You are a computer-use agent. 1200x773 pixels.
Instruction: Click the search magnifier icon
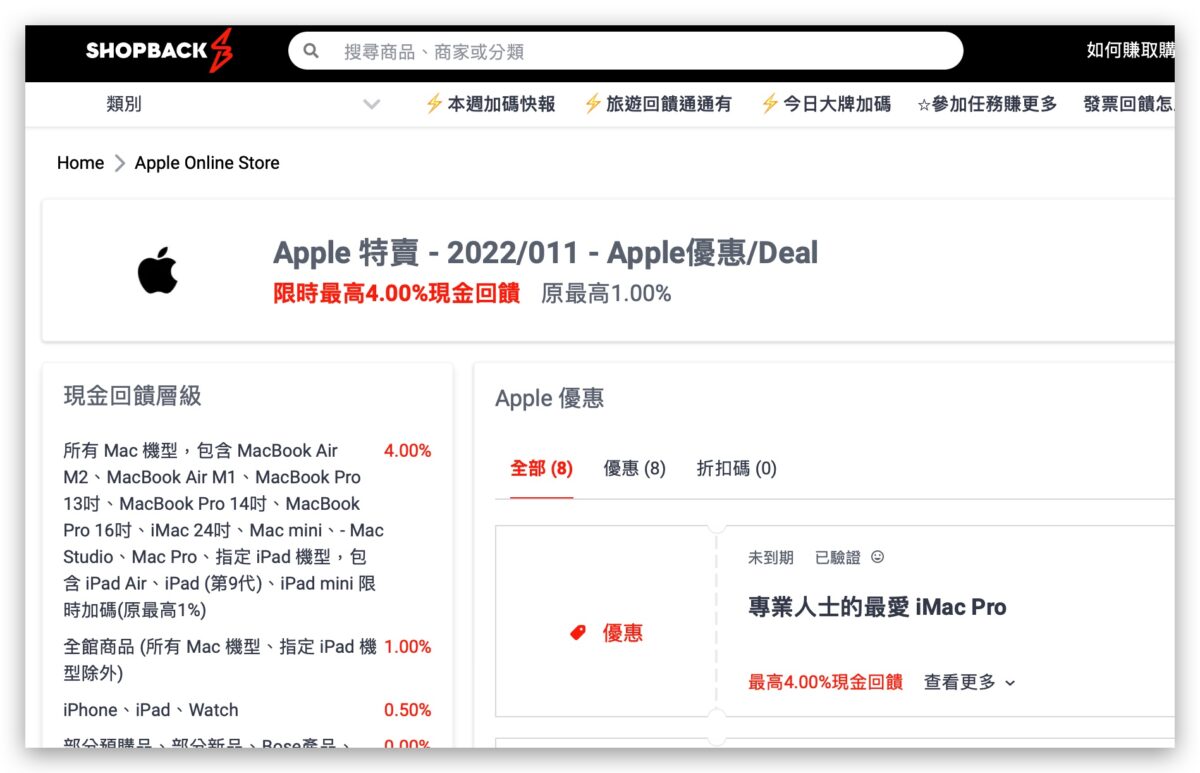(x=311, y=51)
